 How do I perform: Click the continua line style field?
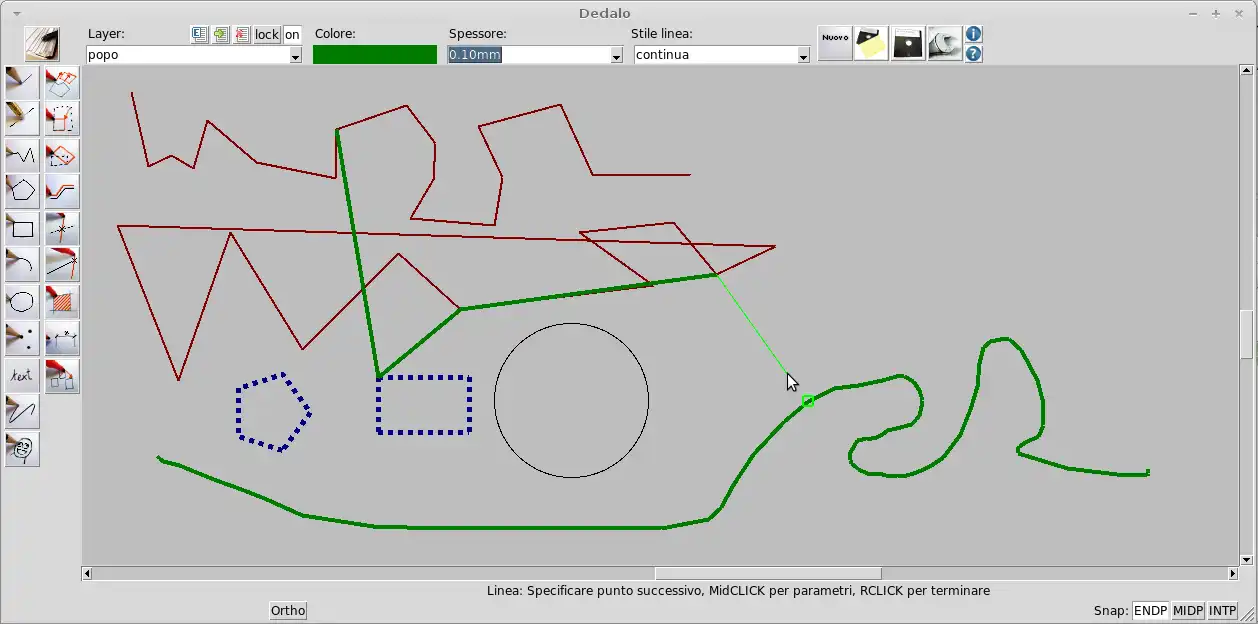pos(716,55)
